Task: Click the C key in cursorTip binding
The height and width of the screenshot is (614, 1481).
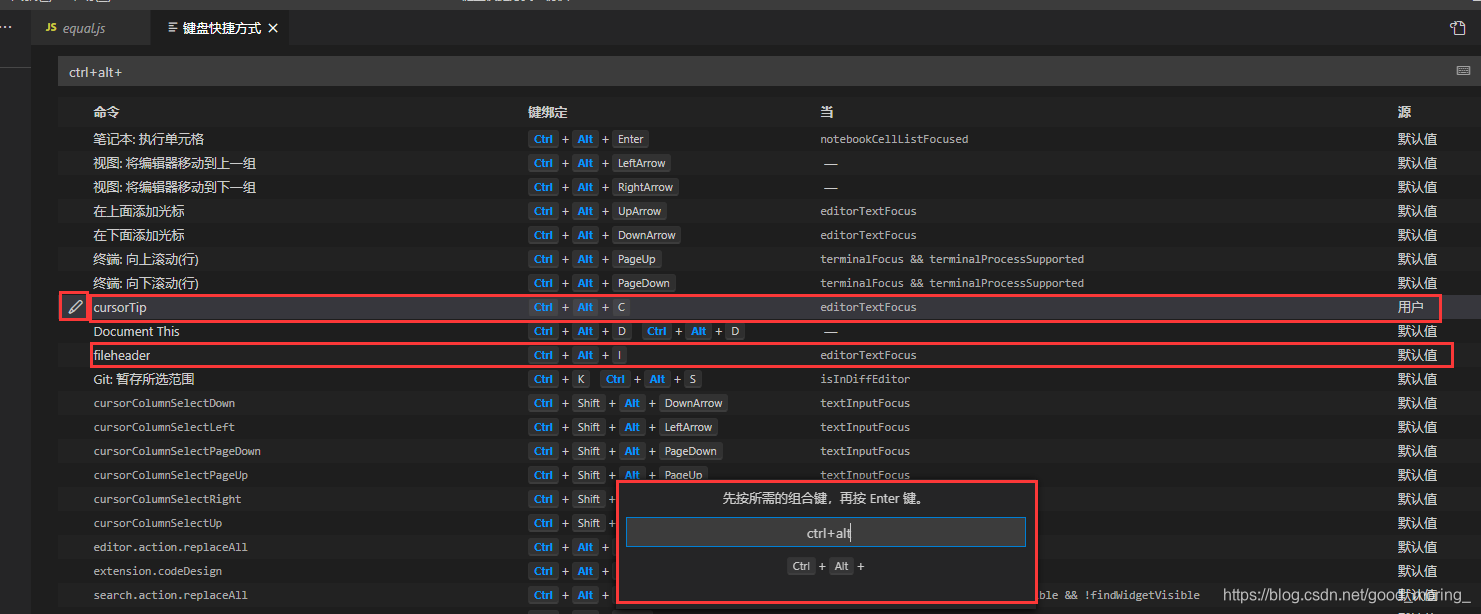Action: coord(621,307)
